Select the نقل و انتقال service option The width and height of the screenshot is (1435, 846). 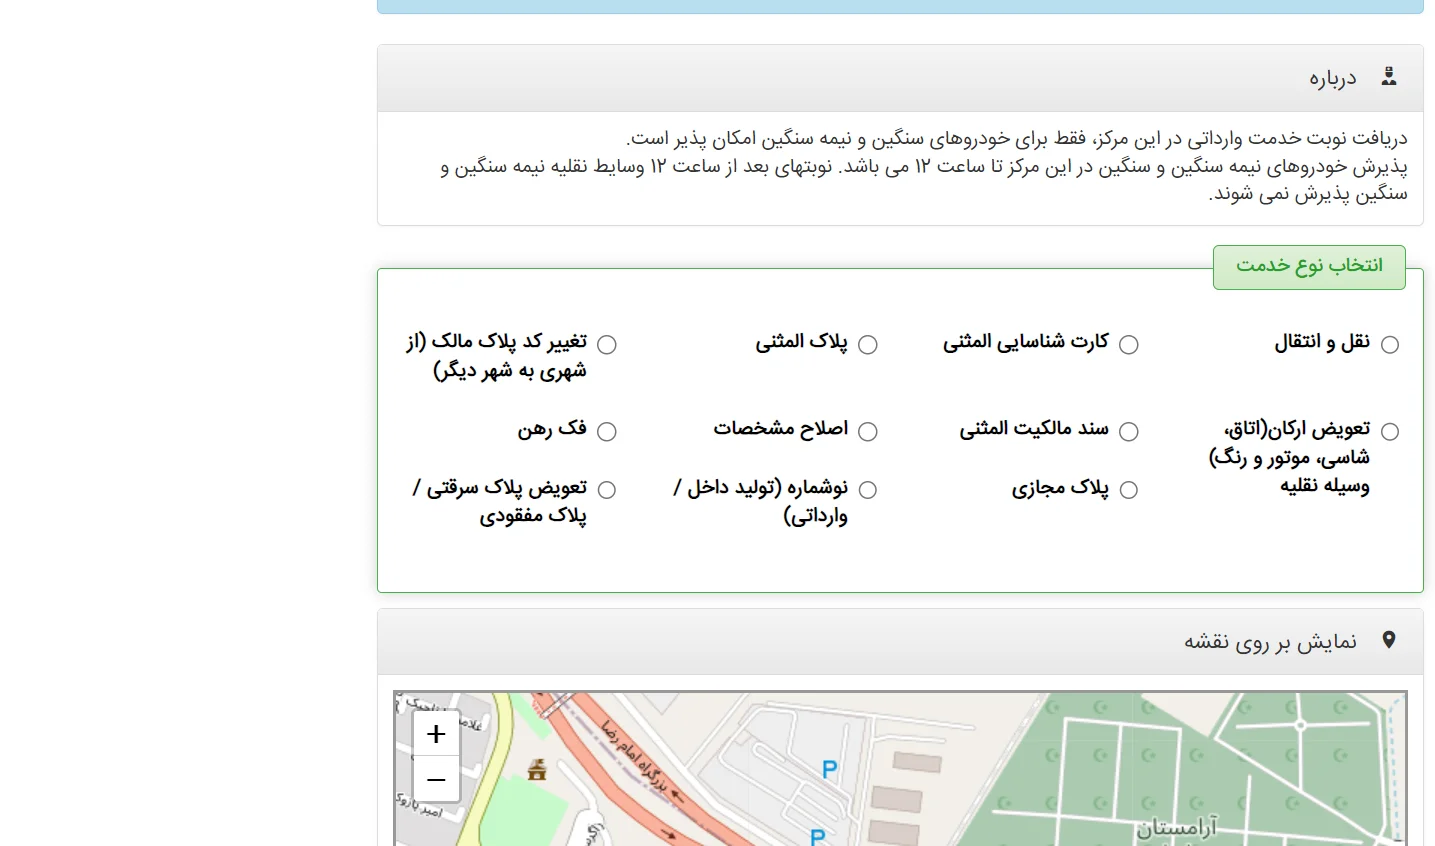pyautogui.click(x=1390, y=344)
